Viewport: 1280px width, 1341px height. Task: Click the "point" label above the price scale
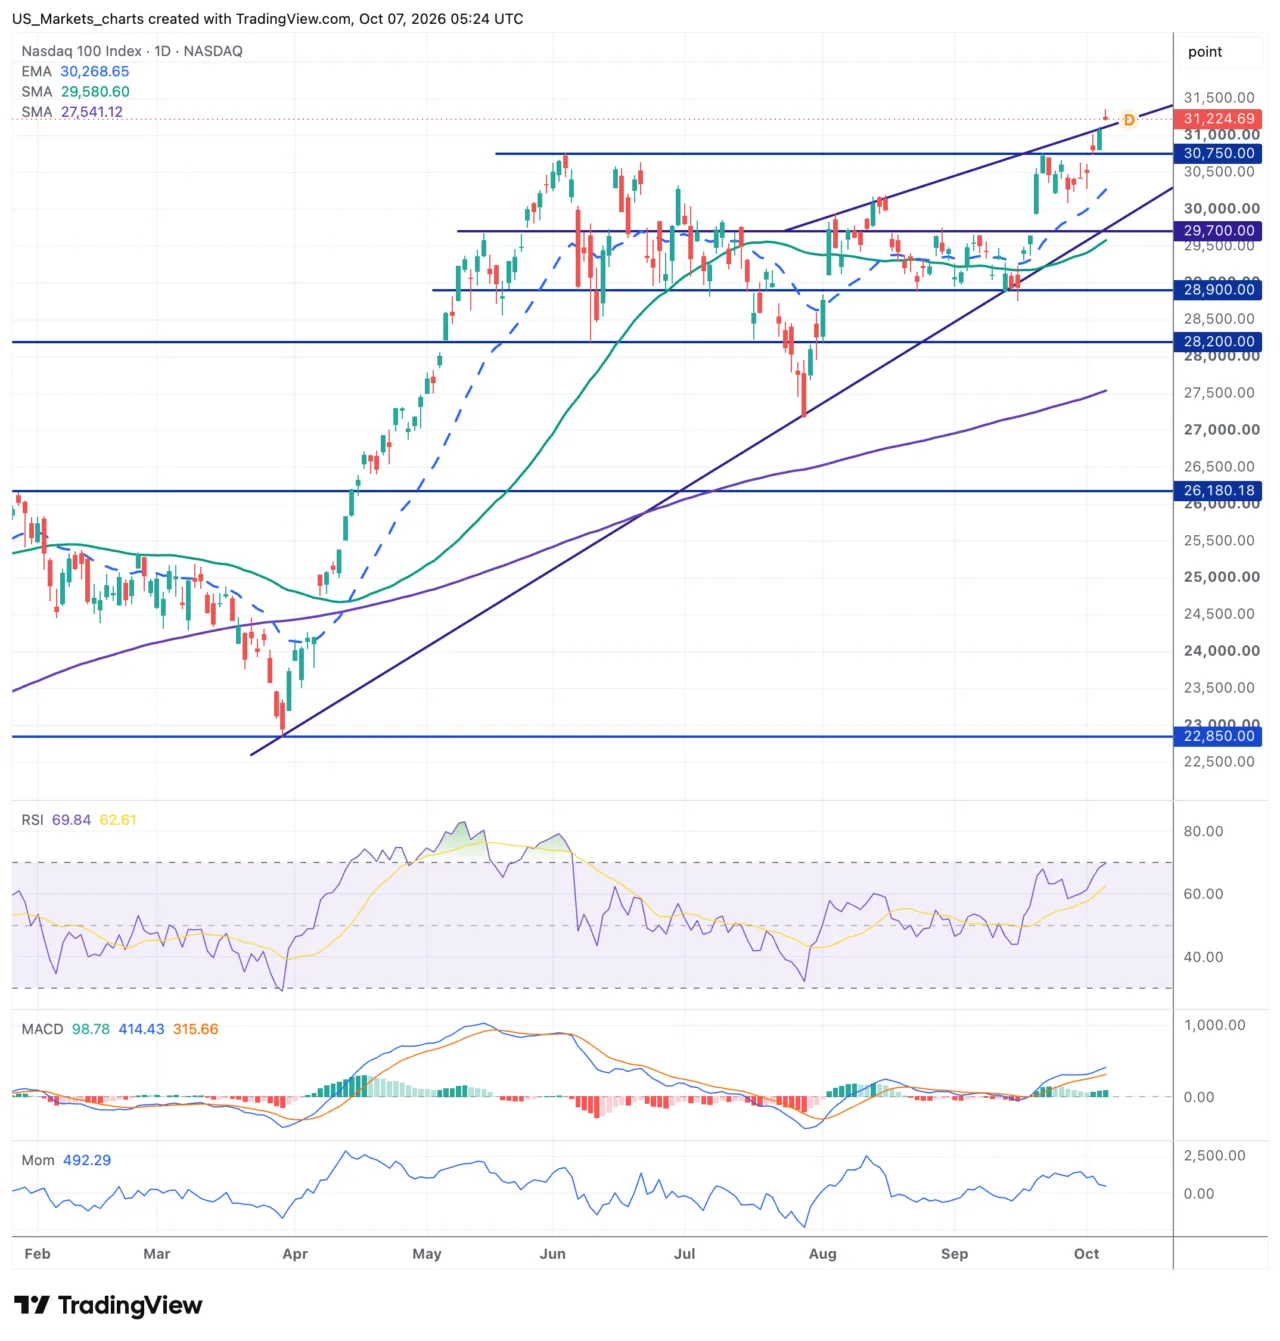point(1205,52)
